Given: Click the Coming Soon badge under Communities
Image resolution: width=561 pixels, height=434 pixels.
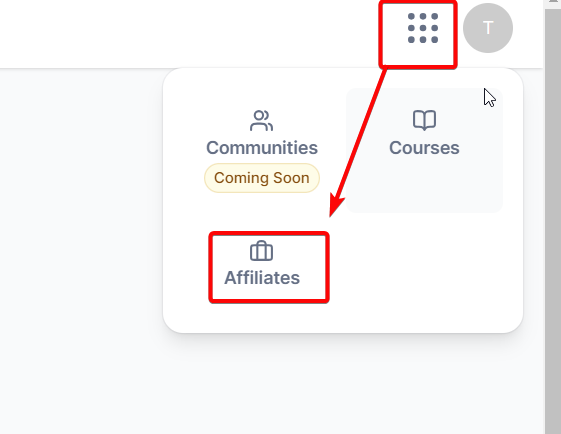Looking at the screenshot, I should point(262,178).
